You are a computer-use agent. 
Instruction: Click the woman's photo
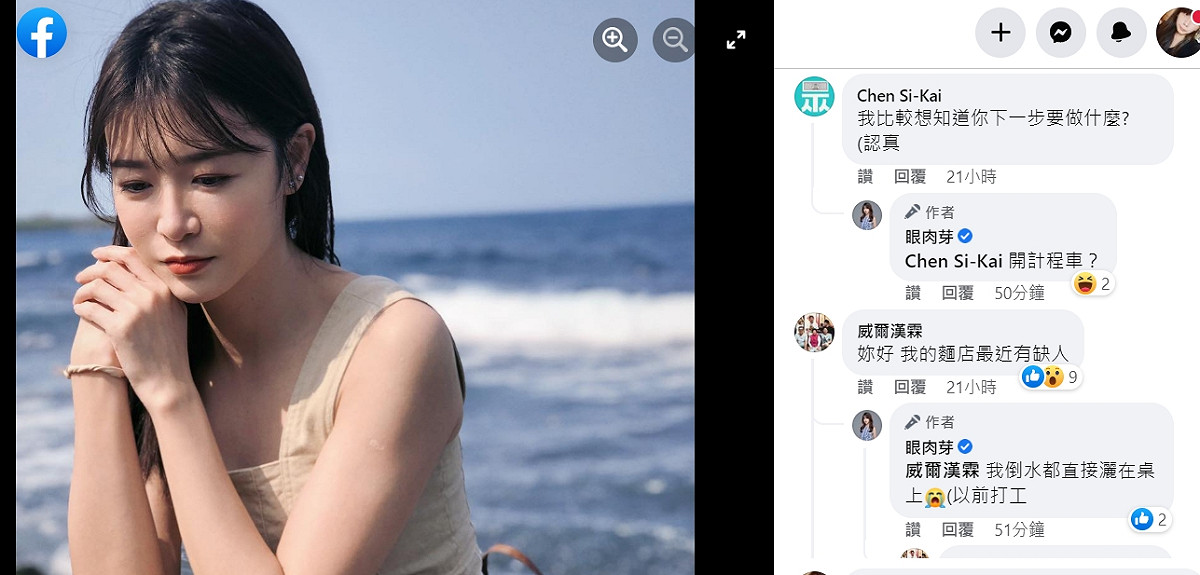(355, 287)
